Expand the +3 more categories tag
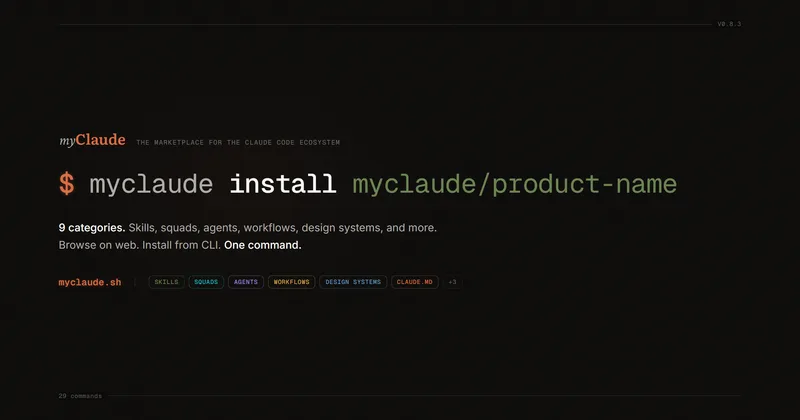The height and width of the screenshot is (420, 800). [453, 282]
